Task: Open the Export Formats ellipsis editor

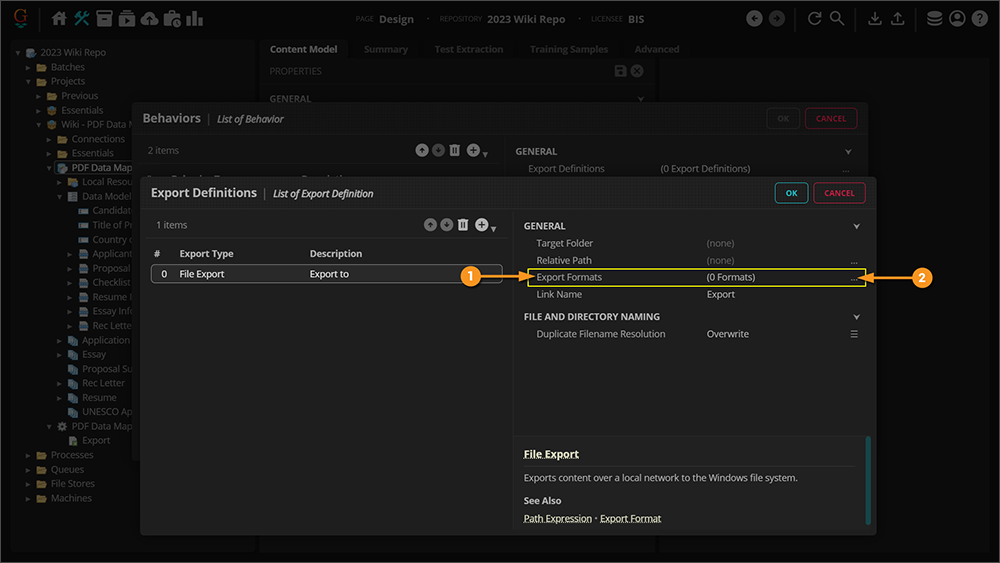Action: click(x=854, y=278)
